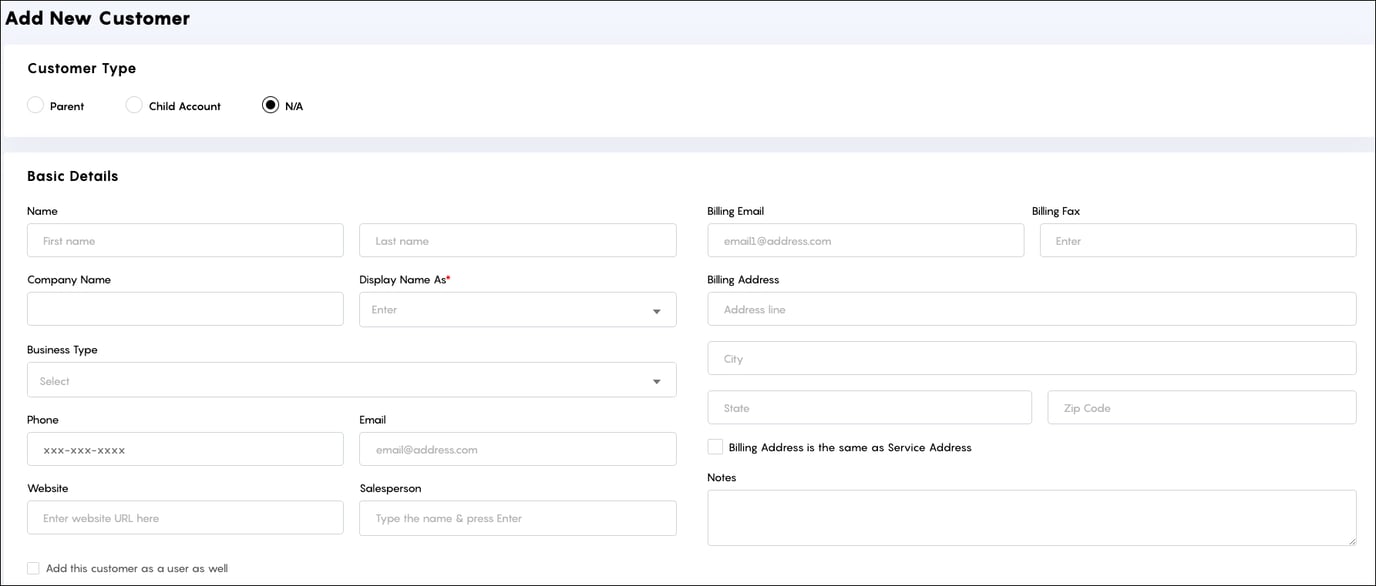
Task: Click the Business Type dropdown arrow
Action: coord(657,381)
